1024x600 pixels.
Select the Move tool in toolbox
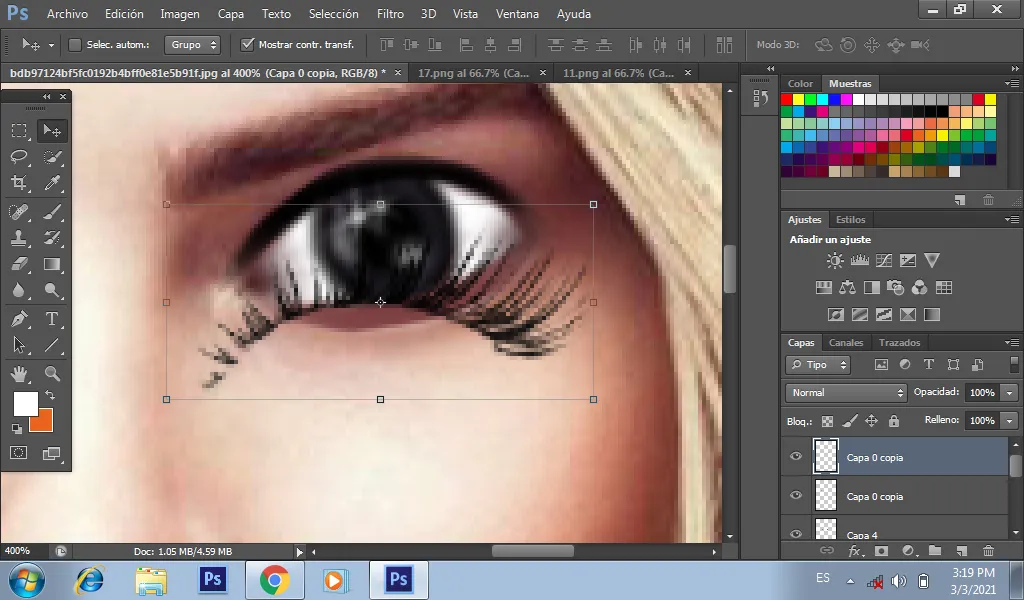coord(52,131)
